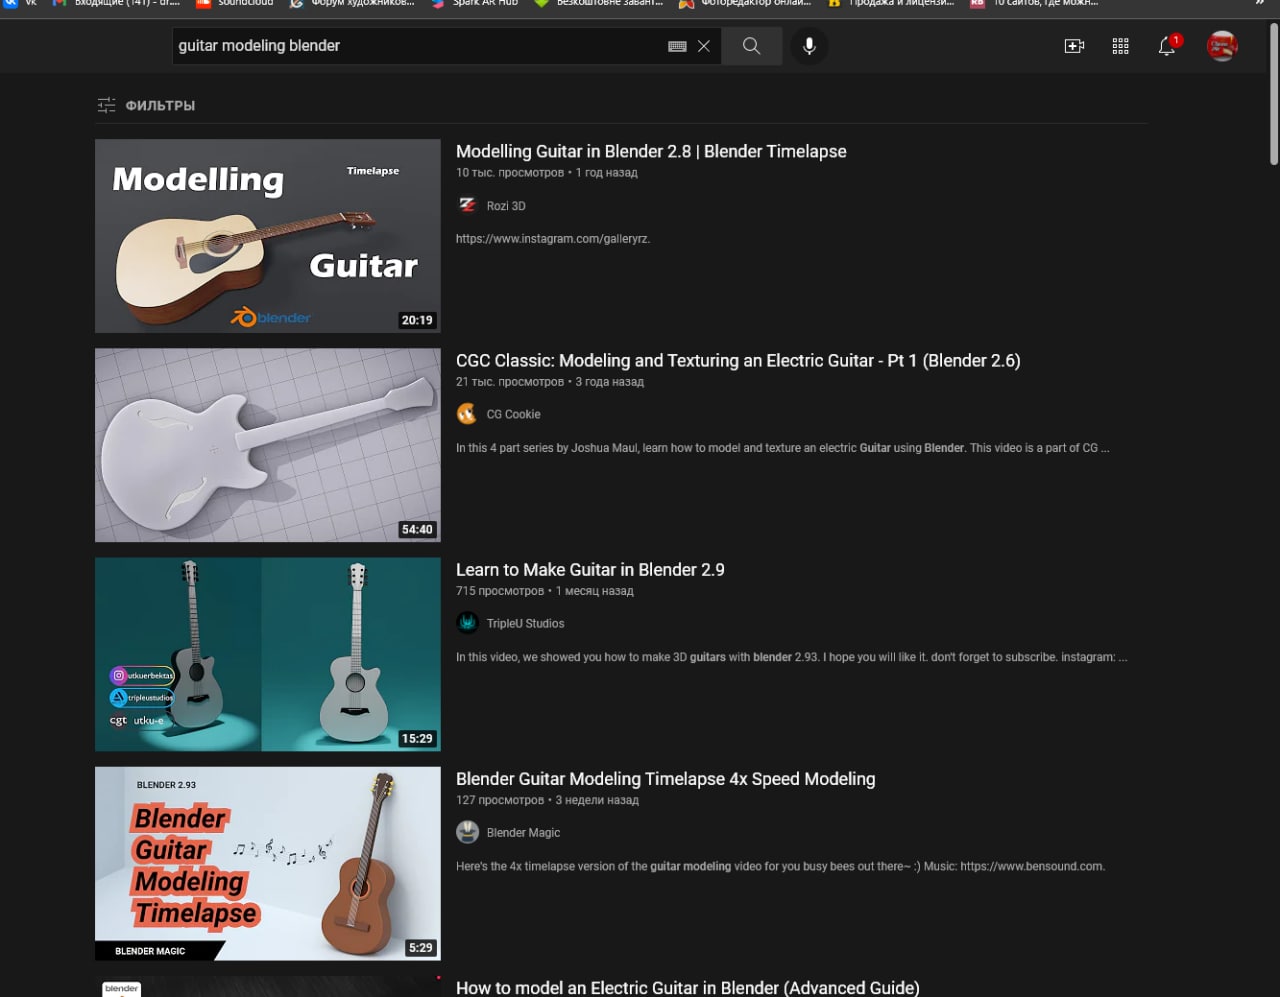Open CGC Classic Electric Guitar Pt 1 title
This screenshot has height=997, width=1280.
click(x=738, y=361)
